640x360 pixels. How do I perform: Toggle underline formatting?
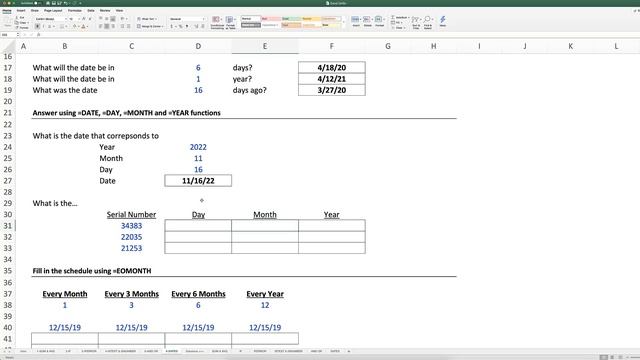pos(49,26)
